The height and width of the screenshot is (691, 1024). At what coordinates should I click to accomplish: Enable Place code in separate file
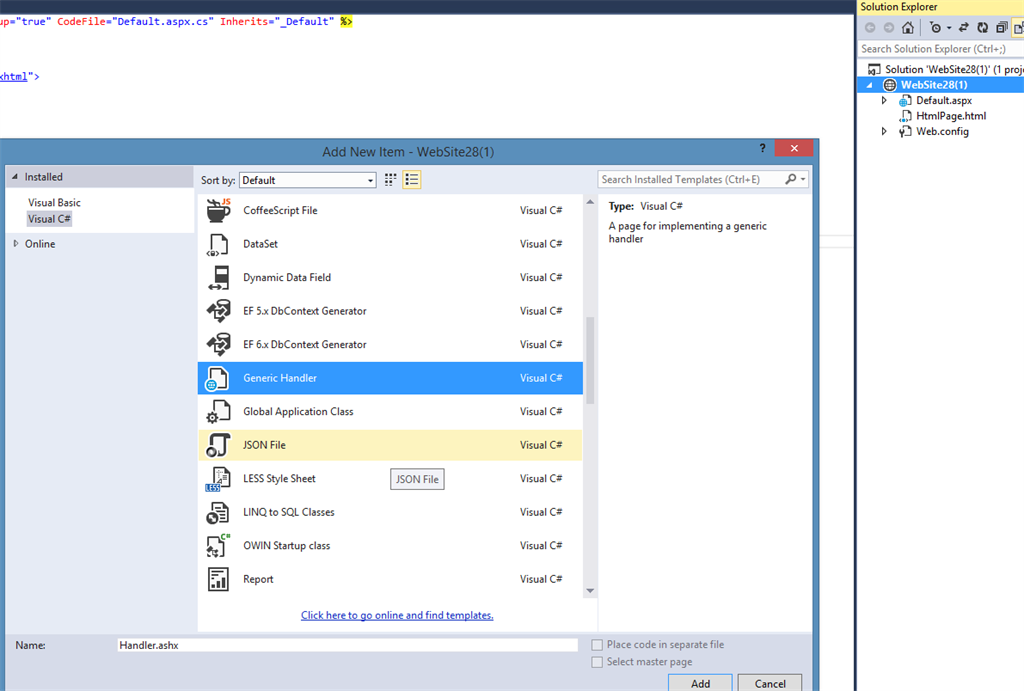(x=597, y=645)
